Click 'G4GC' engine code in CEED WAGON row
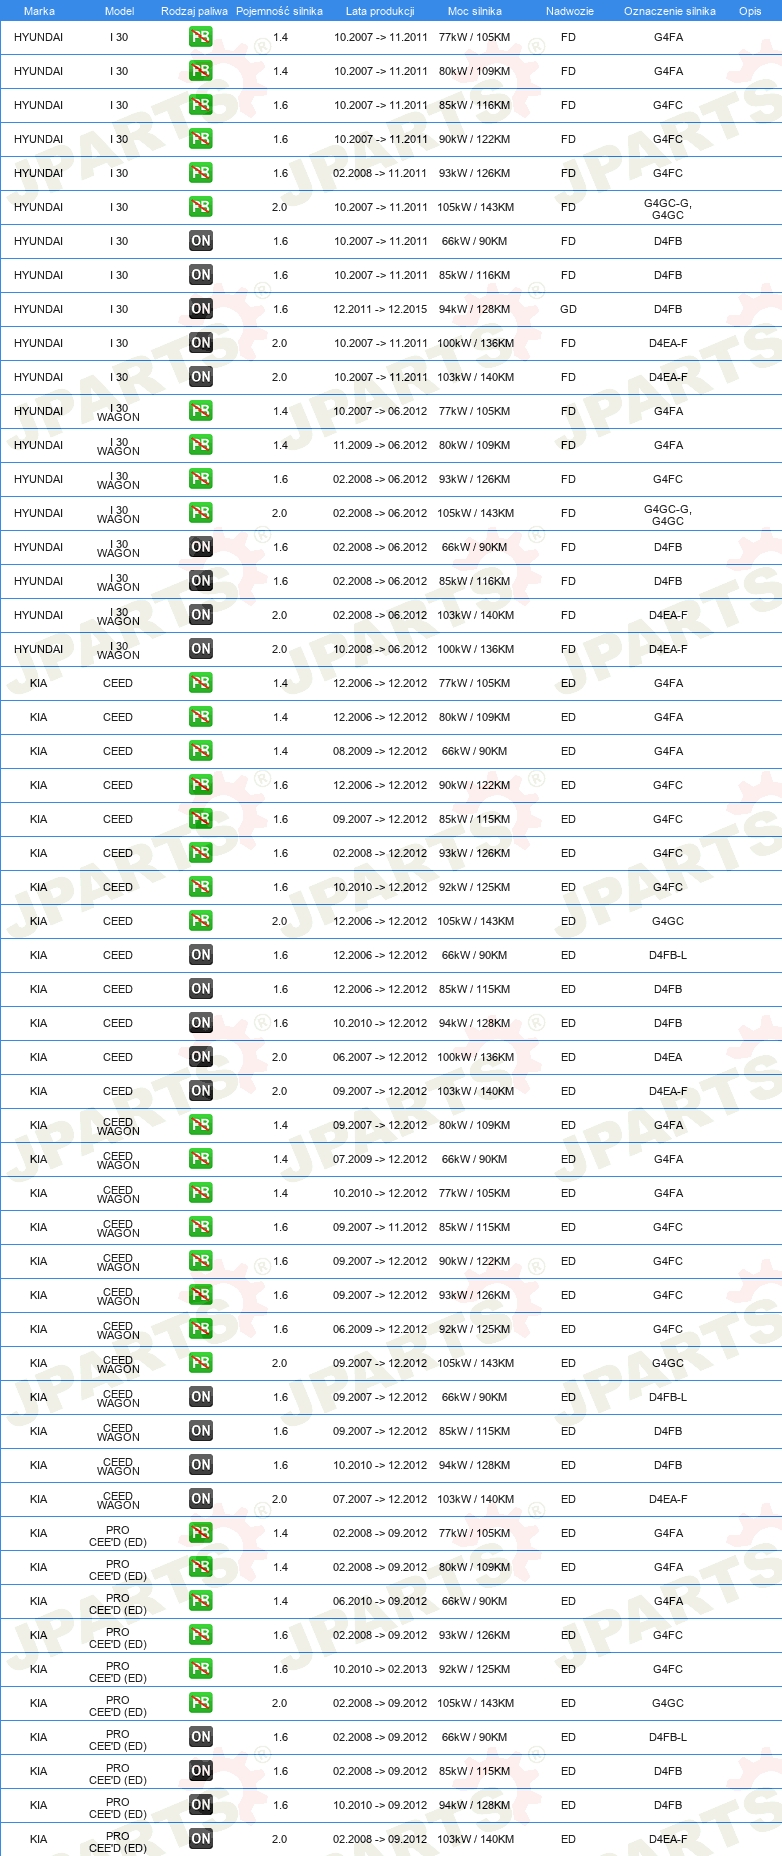 (x=668, y=1363)
